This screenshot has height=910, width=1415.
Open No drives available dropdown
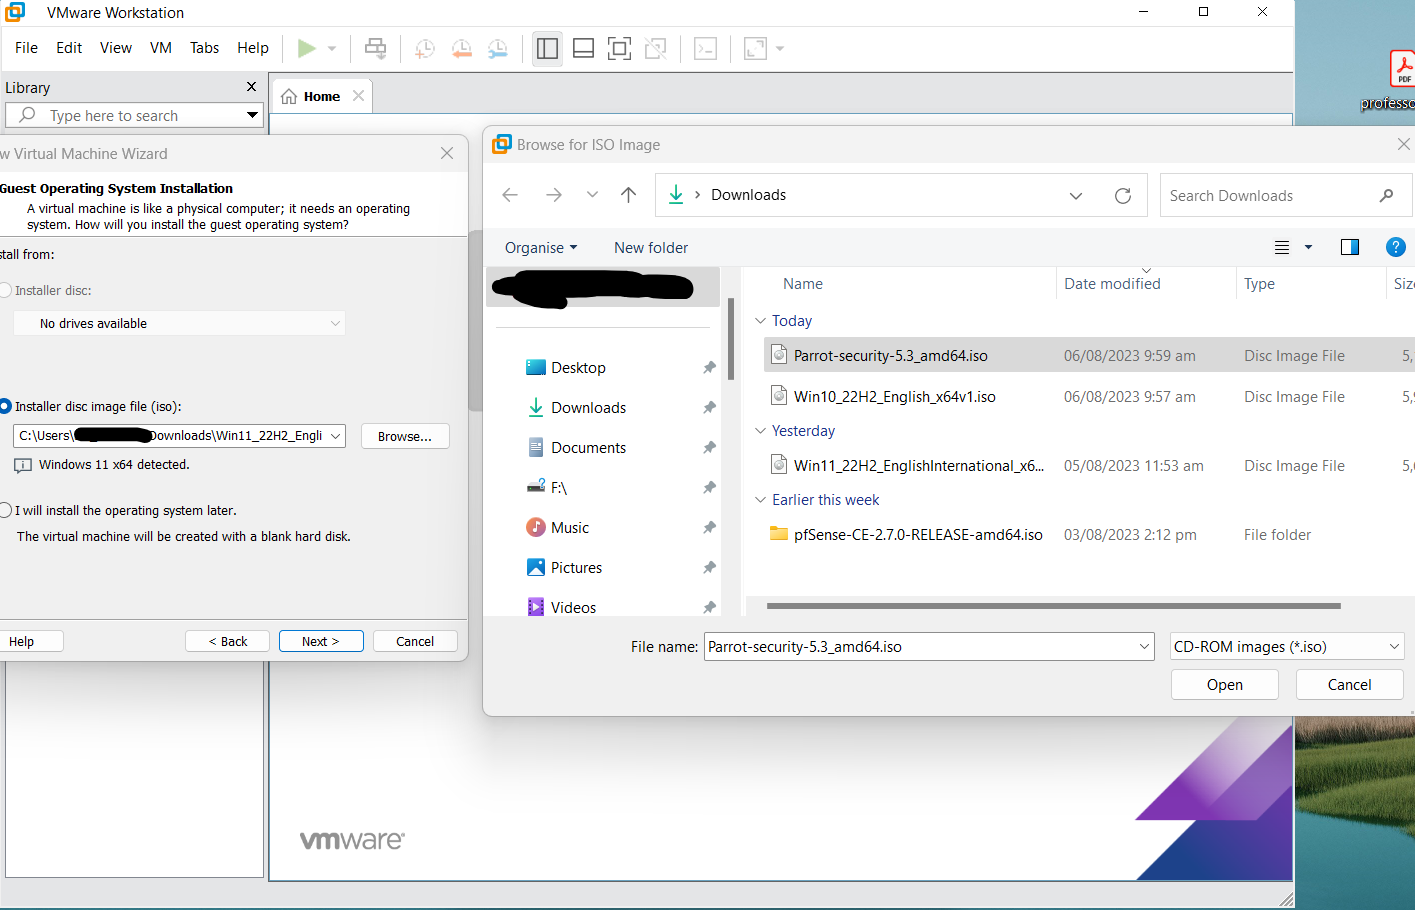pyautogui.click(x=335, y=323)
